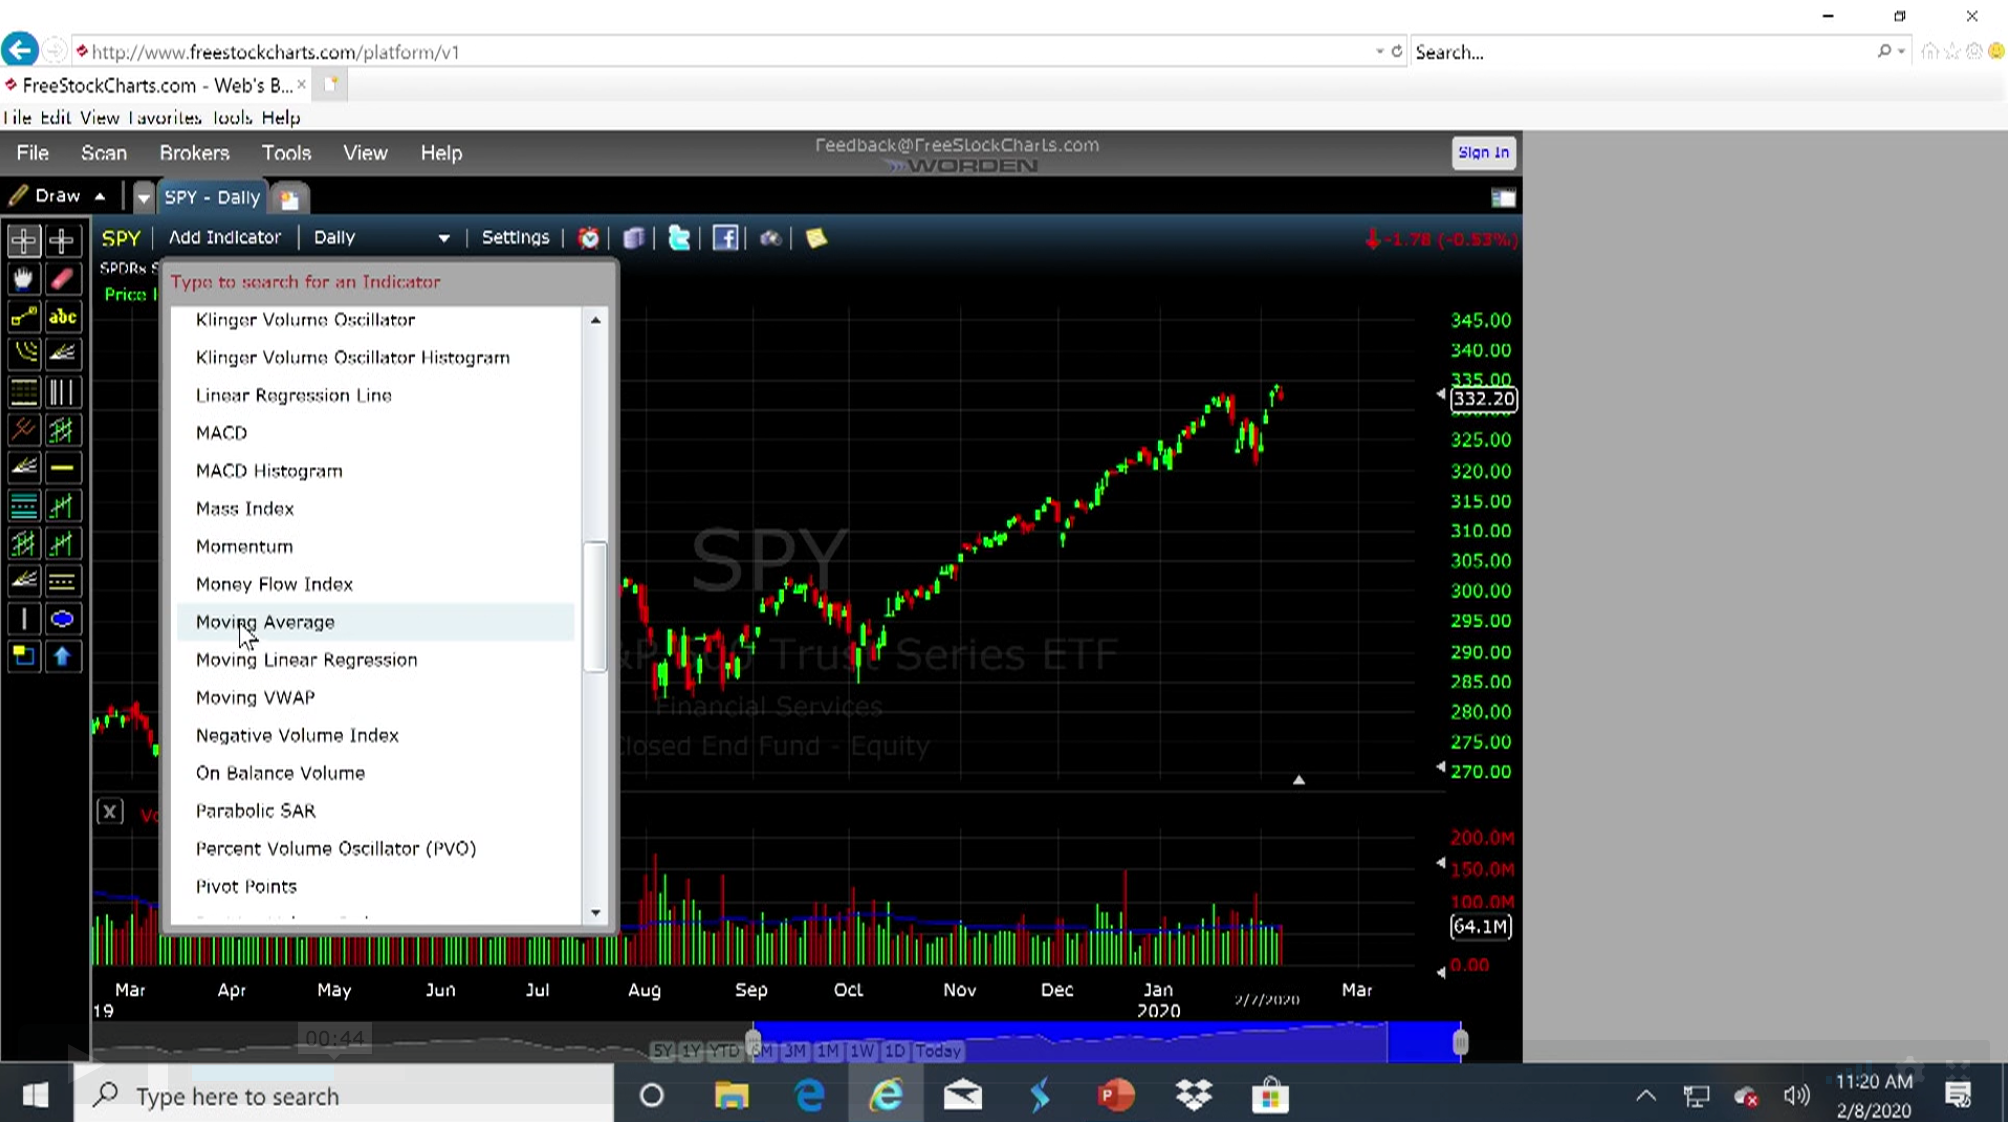This screenshot has width=2008, height=1122.
Task: Open dropdown arrow beside SPY - Daily tab
Action: tap(143, 198)
